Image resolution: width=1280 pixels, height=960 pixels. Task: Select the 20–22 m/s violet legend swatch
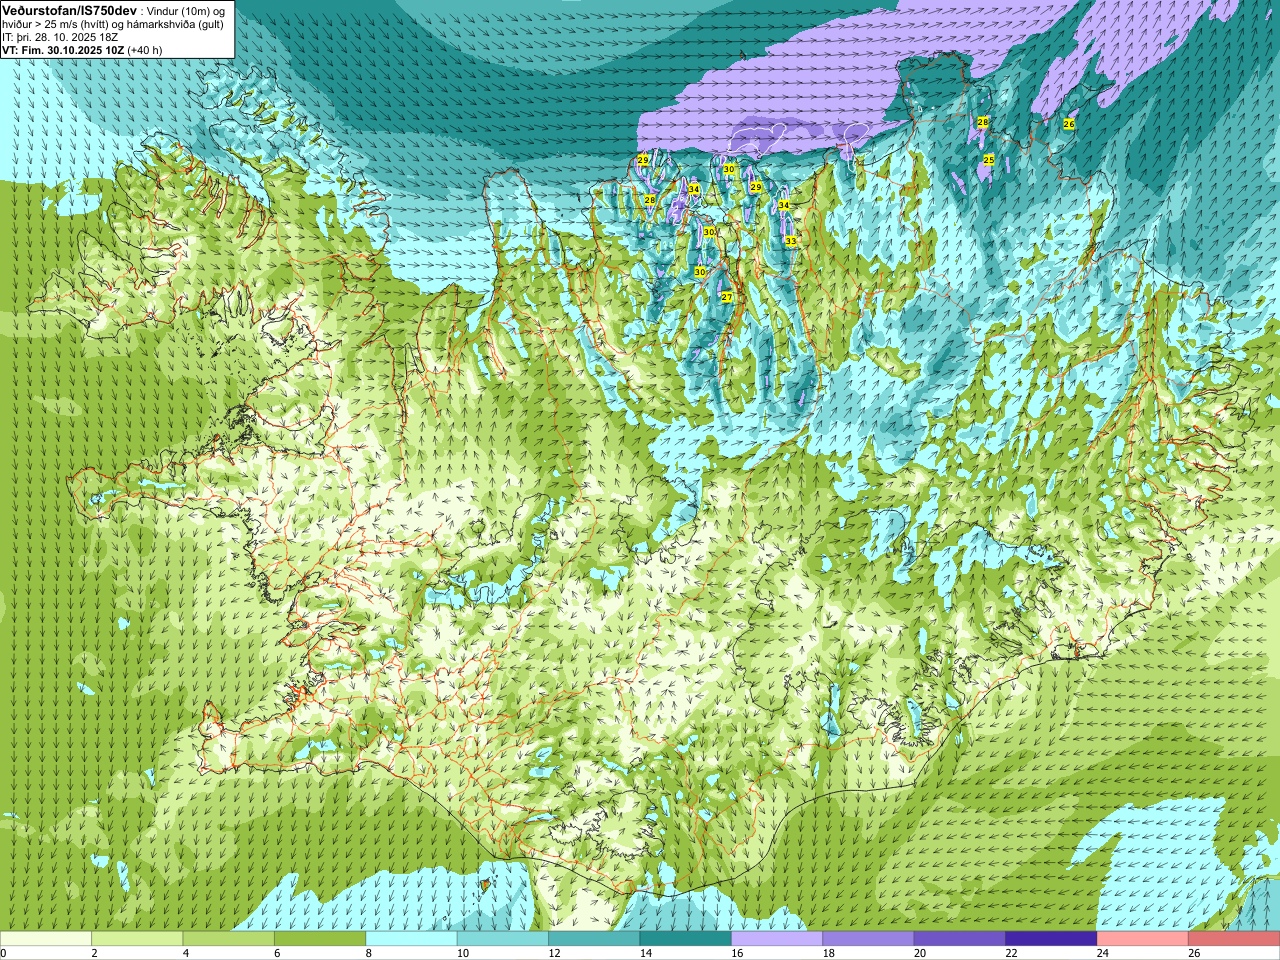[x=960, y=939]
